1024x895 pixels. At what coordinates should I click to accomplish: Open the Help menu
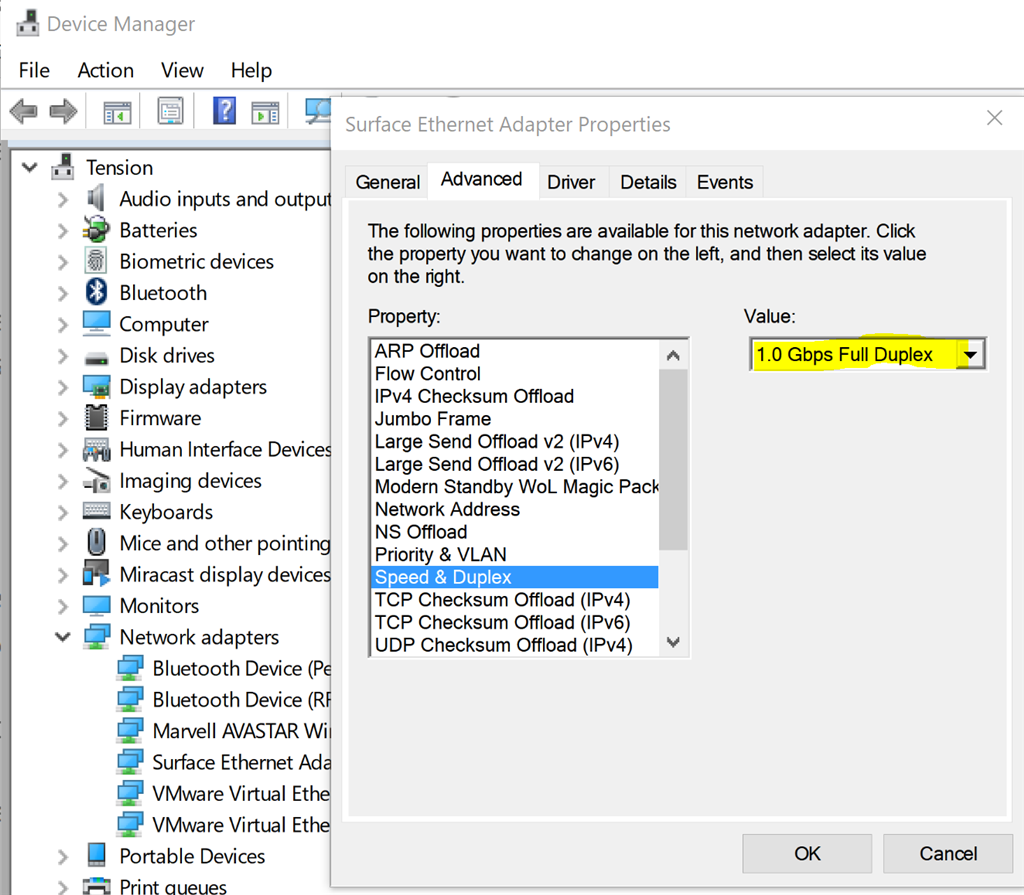[x=251, y=70]
